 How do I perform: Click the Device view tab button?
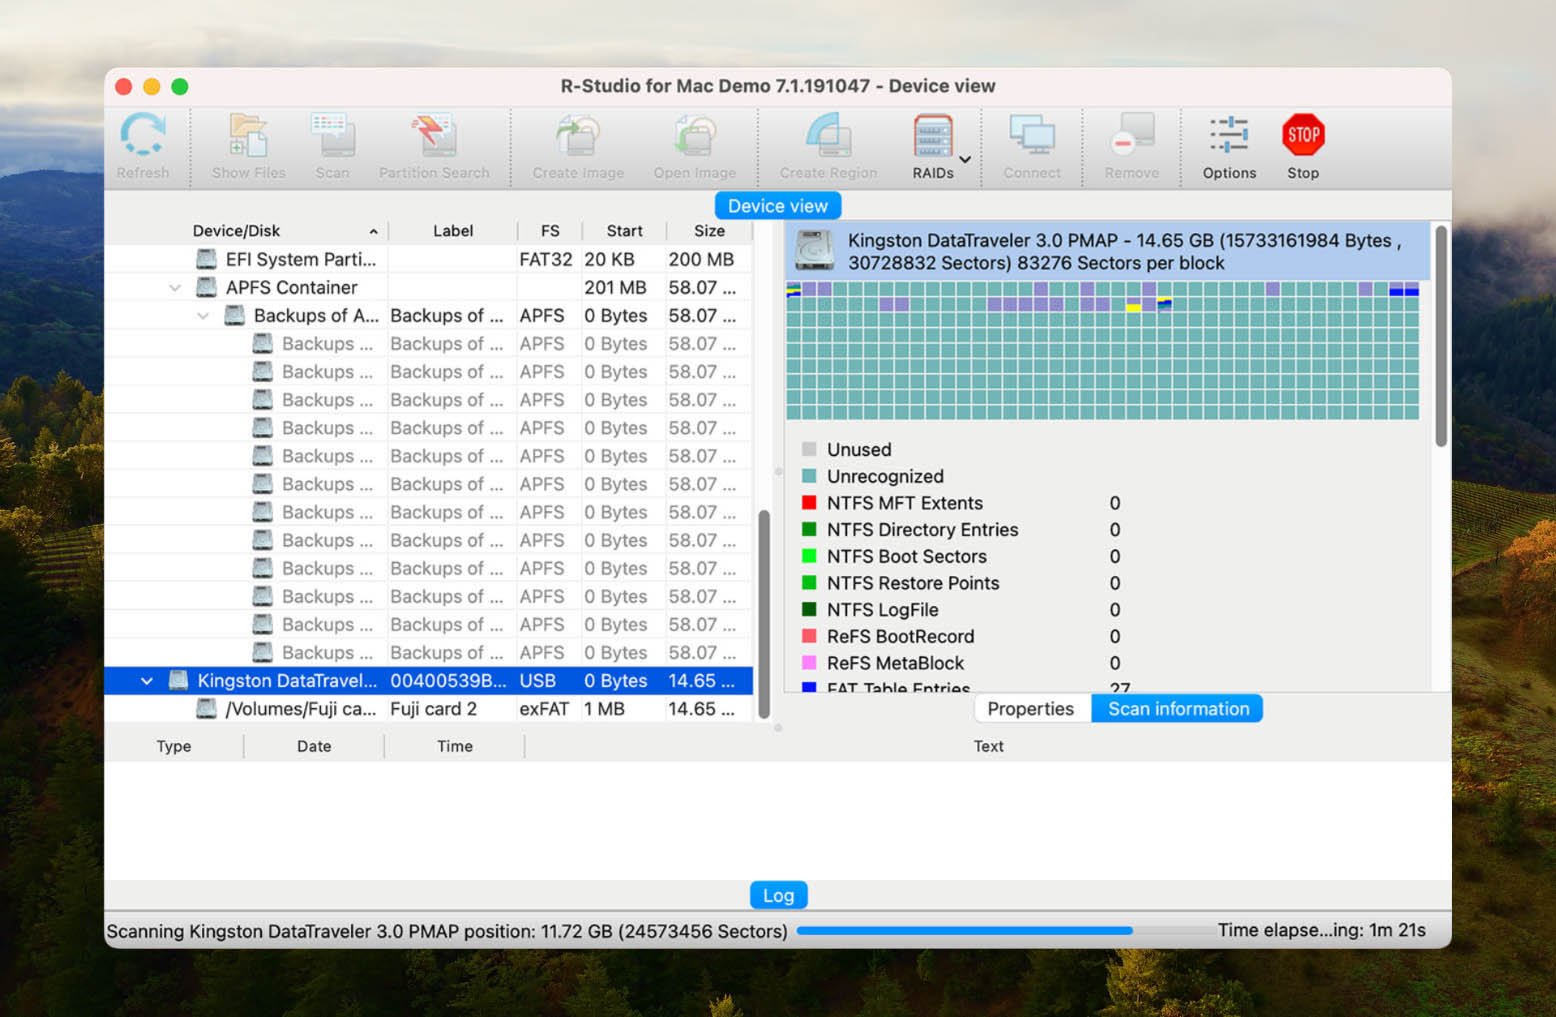[777, 205]
